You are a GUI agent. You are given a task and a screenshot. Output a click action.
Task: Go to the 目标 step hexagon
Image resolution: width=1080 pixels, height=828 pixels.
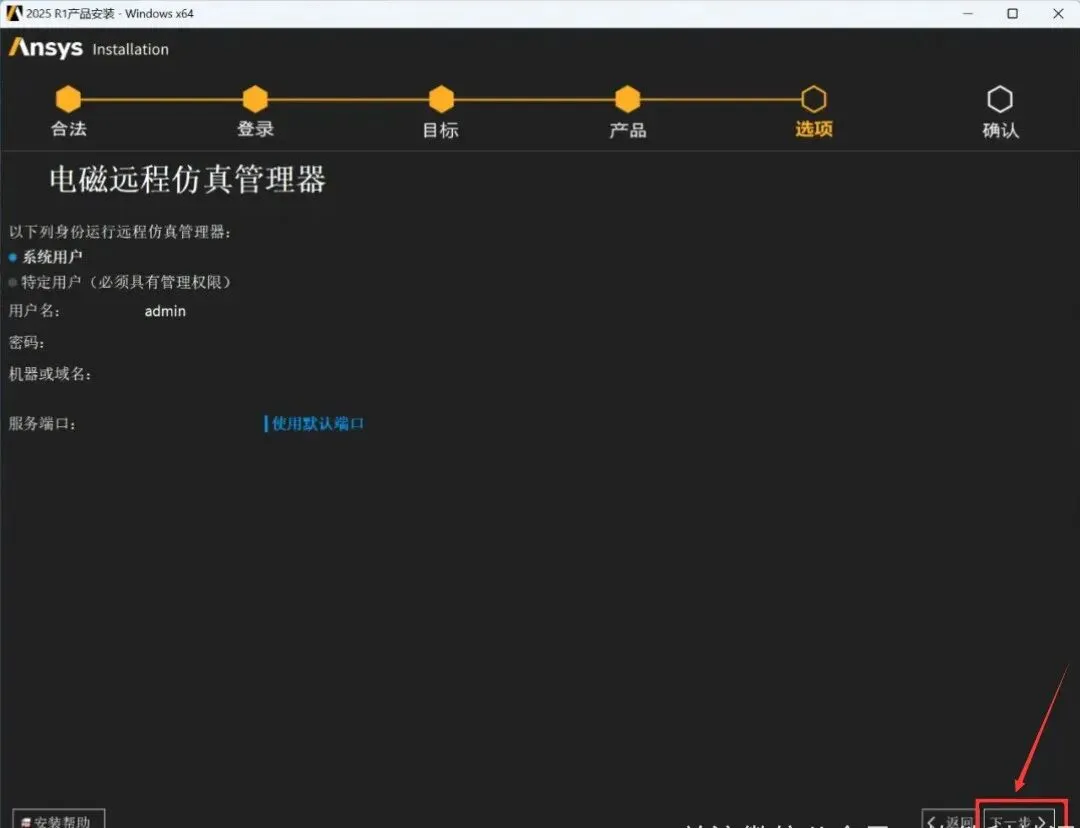tap(441, 99)
